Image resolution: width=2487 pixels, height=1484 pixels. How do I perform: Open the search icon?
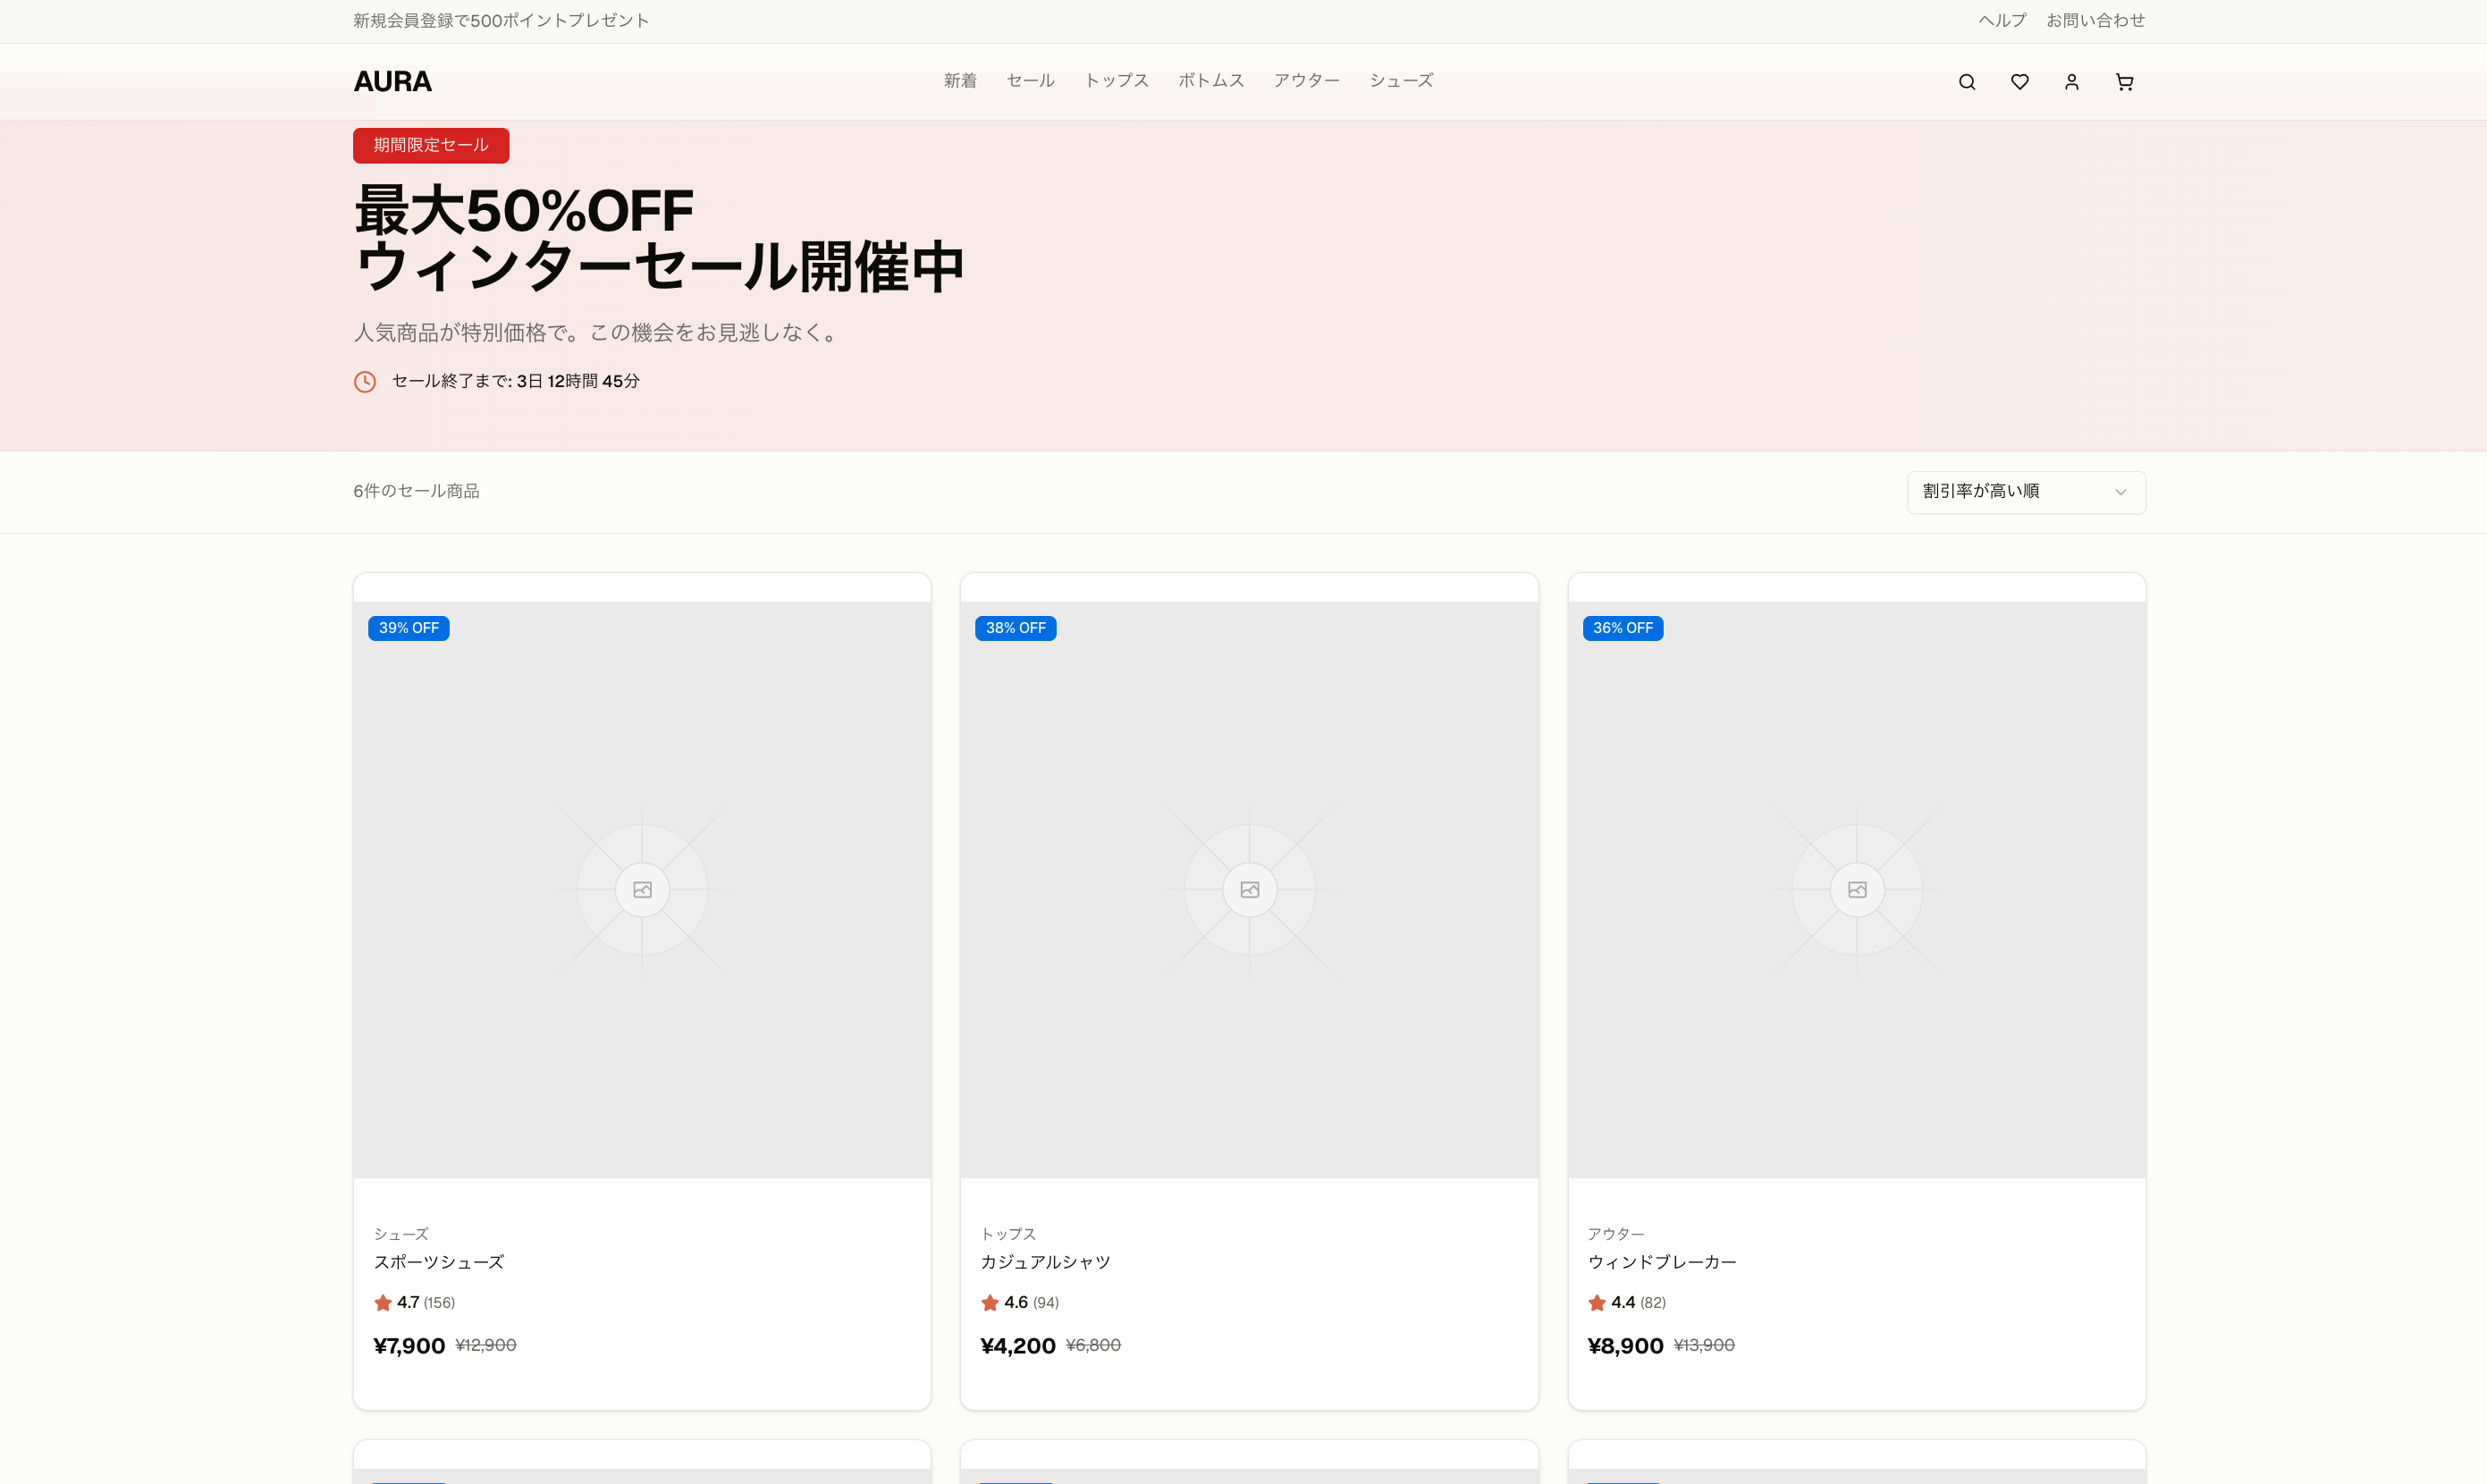1966,81
